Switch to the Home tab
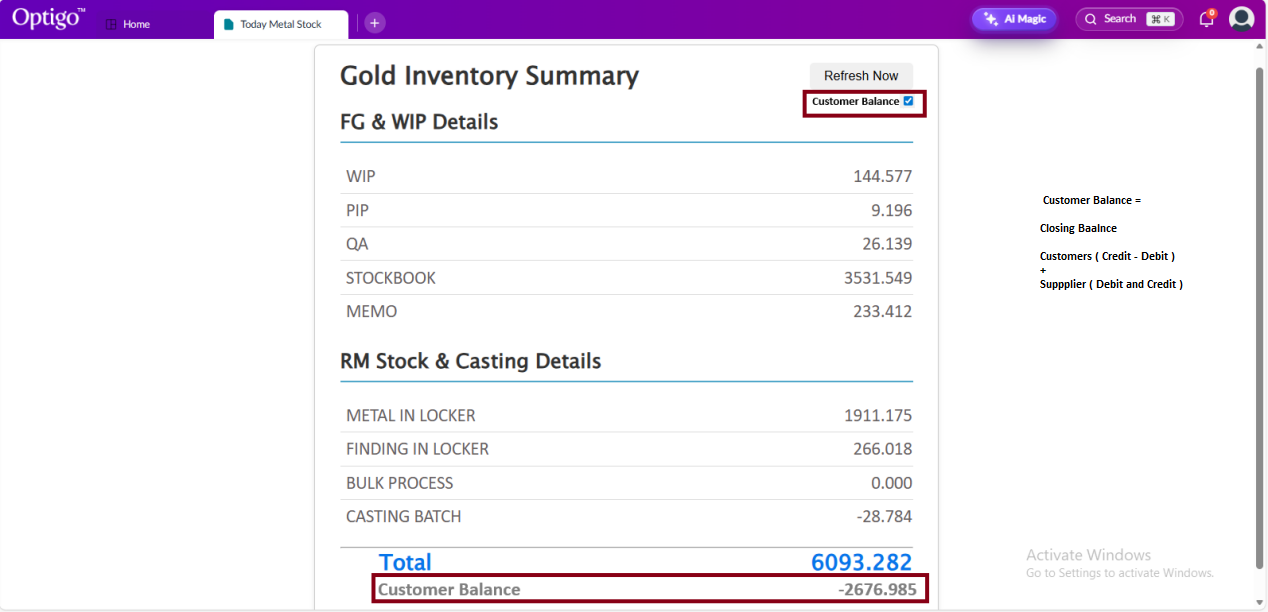 coord(136,24)
